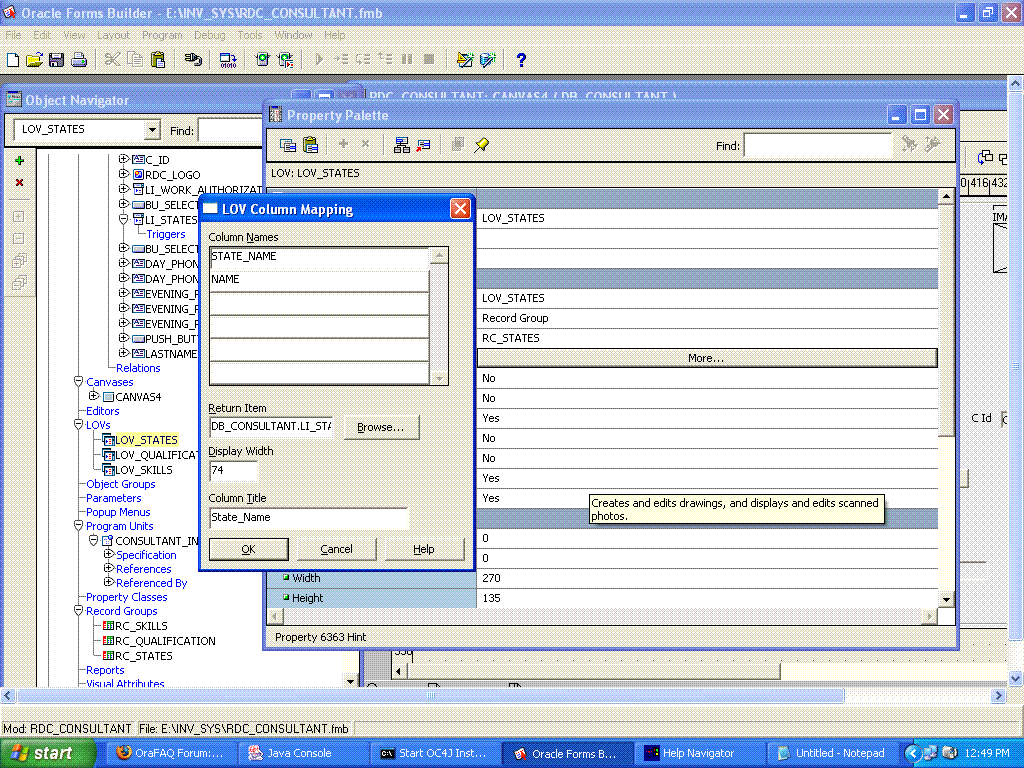
Task: Expand the CANVAS4 node
Action: (x=93, y=396)
